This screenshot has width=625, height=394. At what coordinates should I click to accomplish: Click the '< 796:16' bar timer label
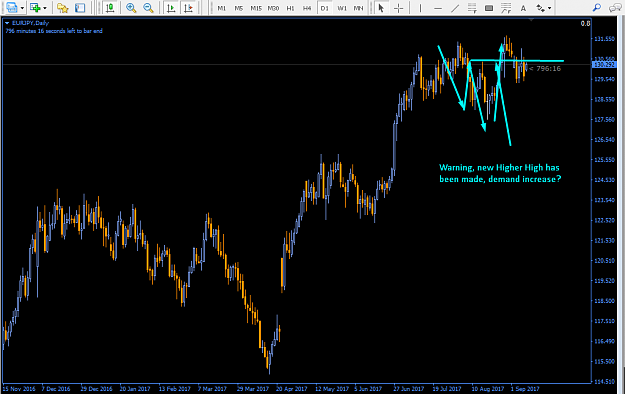coord(545,69)
